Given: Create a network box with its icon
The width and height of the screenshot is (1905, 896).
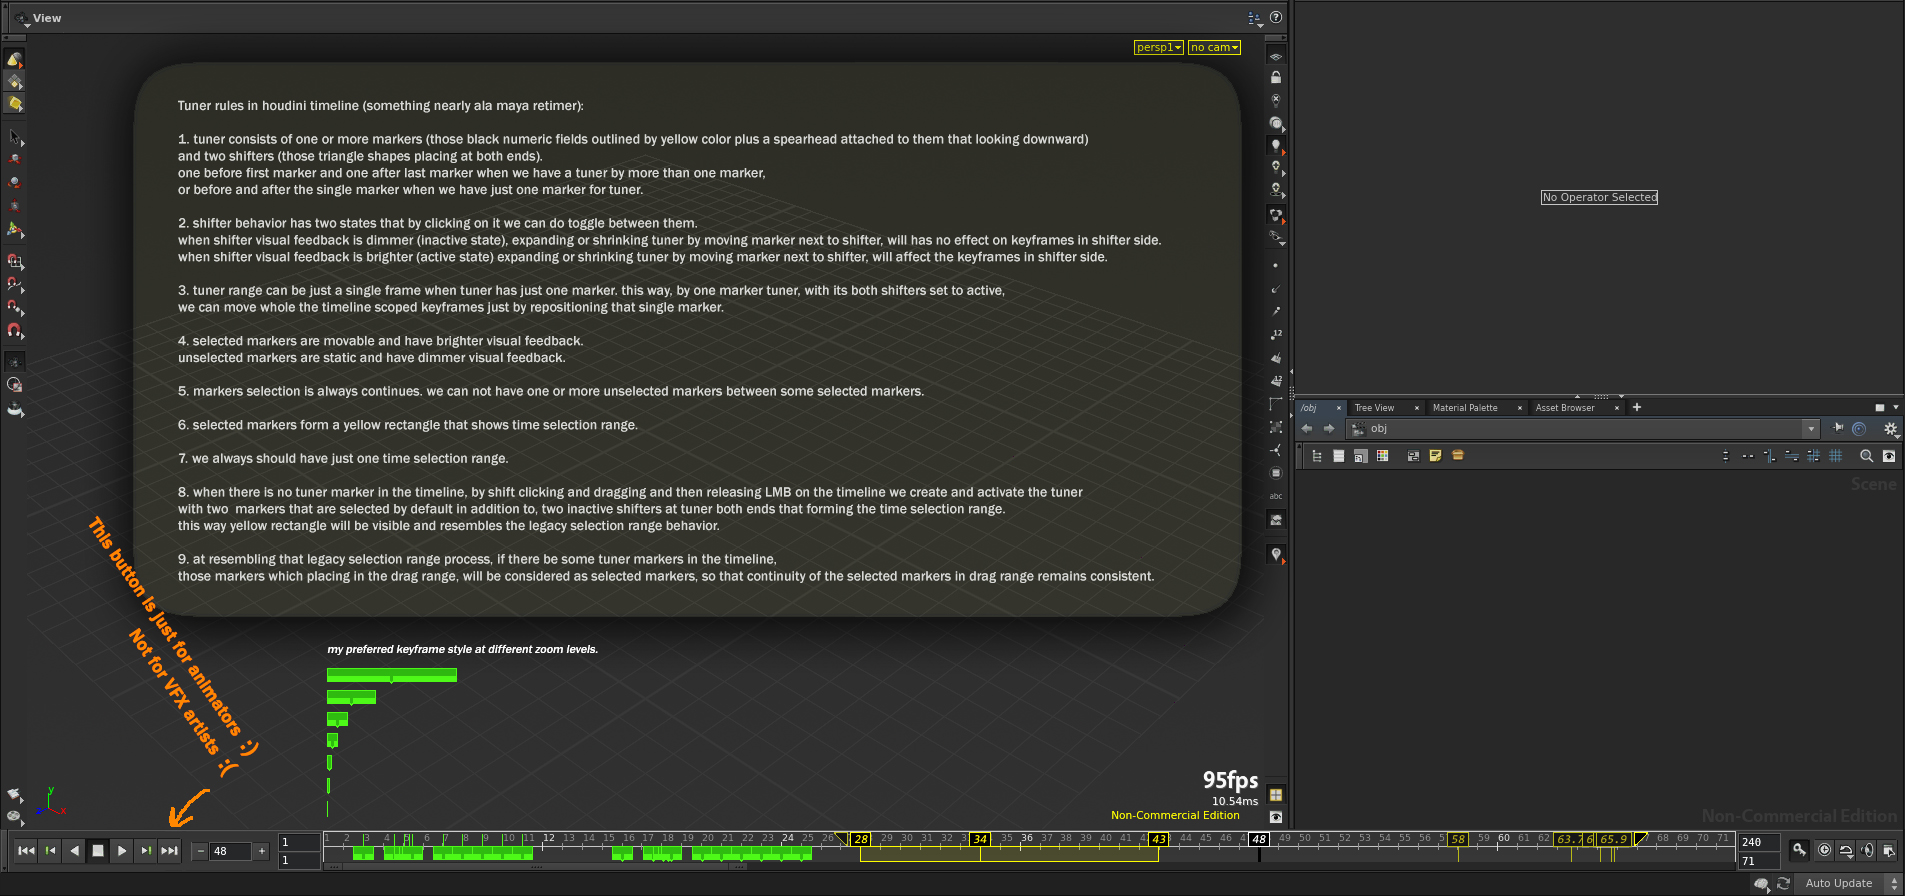Looking at the screenshot, I should pos(1413,456).
